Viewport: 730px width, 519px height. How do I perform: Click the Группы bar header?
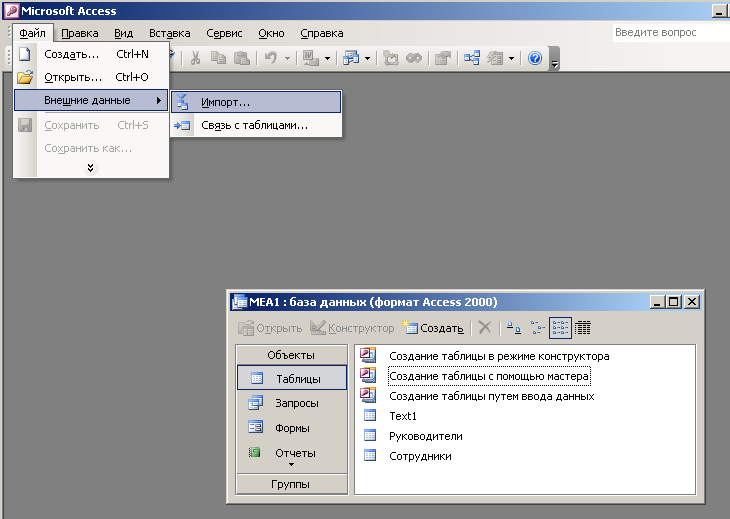291,484
